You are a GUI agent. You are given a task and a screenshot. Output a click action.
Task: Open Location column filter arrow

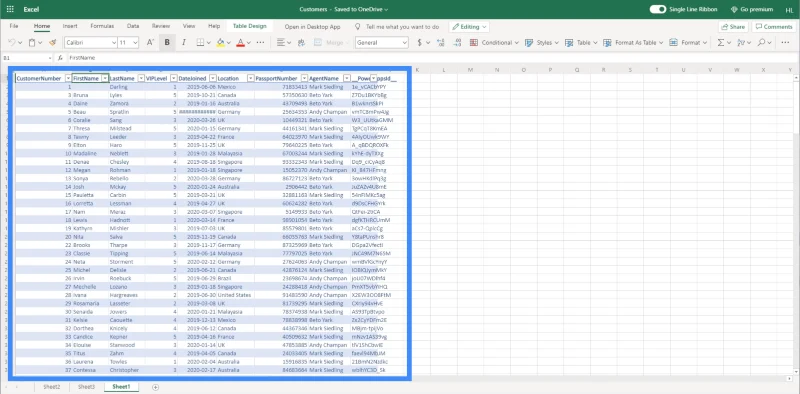(x=251, y=79)
